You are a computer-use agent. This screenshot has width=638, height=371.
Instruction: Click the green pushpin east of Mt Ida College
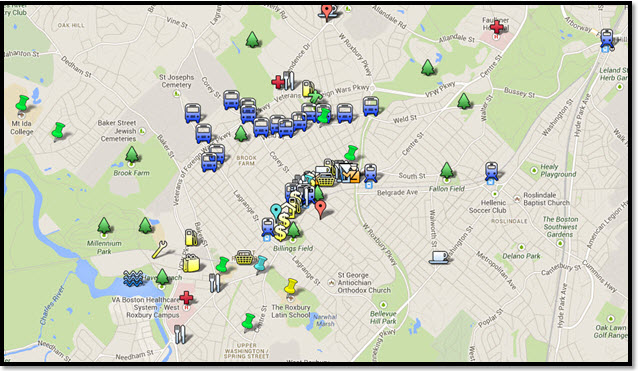coord(58,131)
